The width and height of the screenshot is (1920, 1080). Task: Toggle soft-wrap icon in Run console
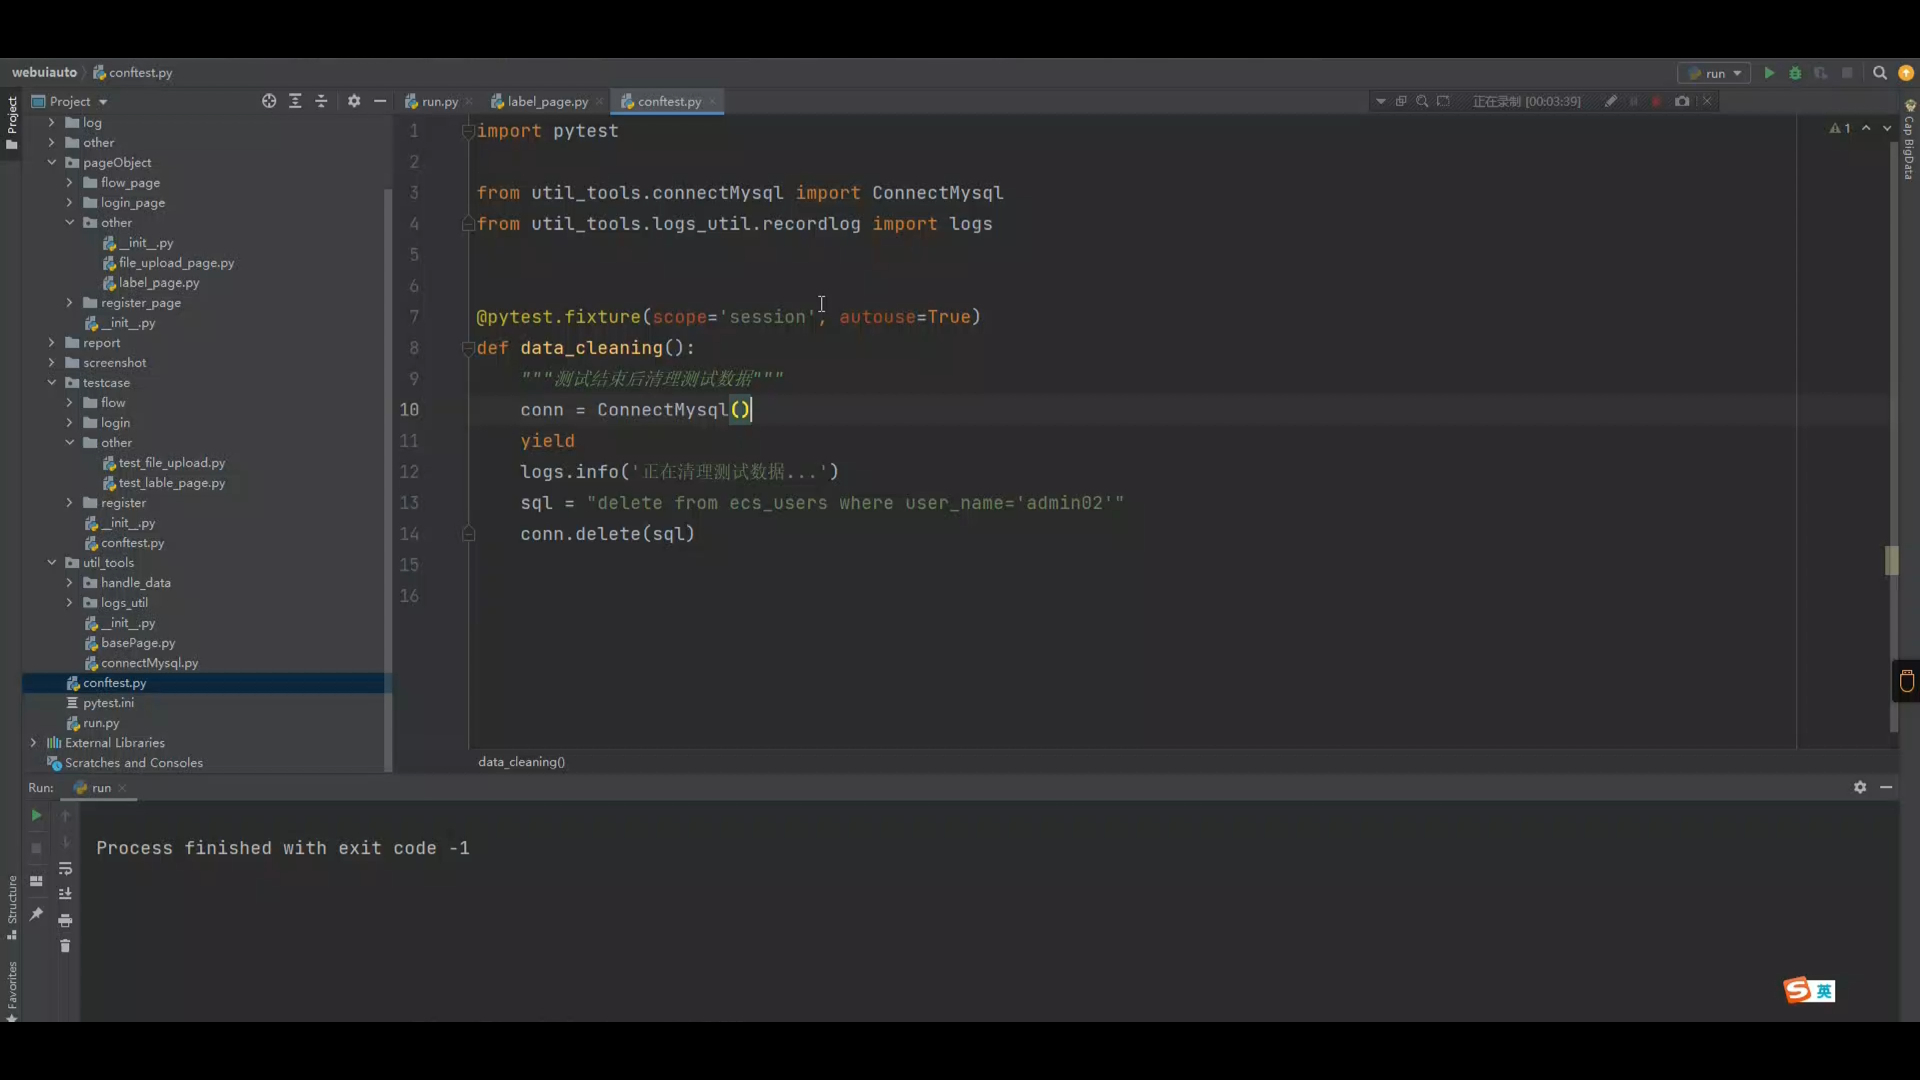(x=65, y=869)
